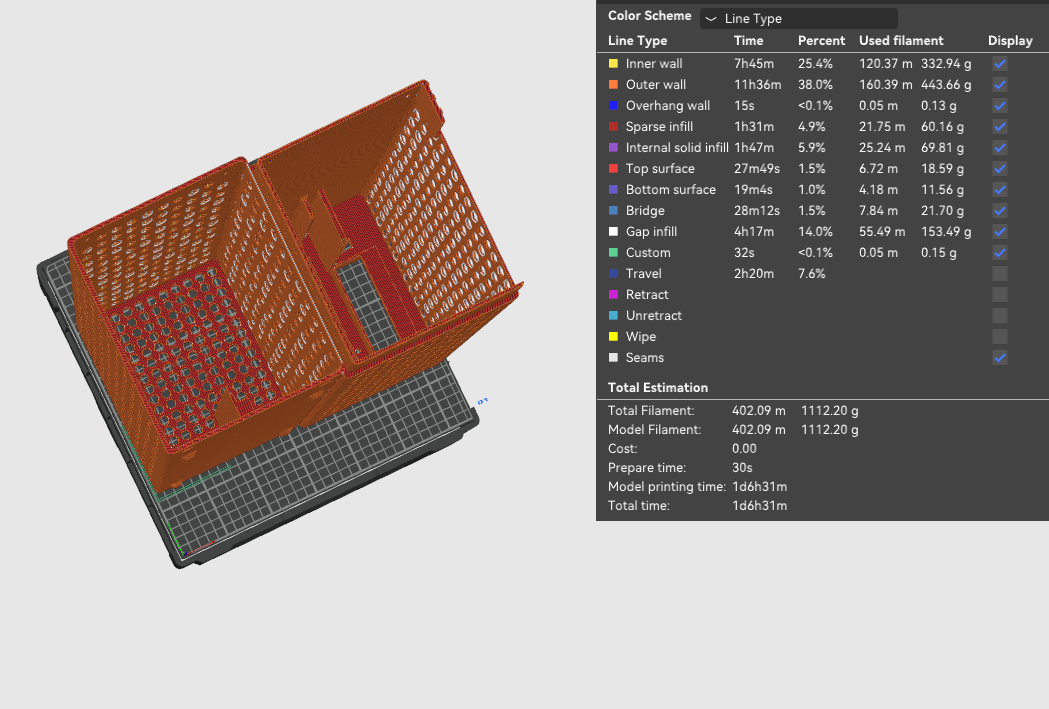1049x709 pixels.
Task: Click the green Custom color swatch
Action: [x=613, y=252]
